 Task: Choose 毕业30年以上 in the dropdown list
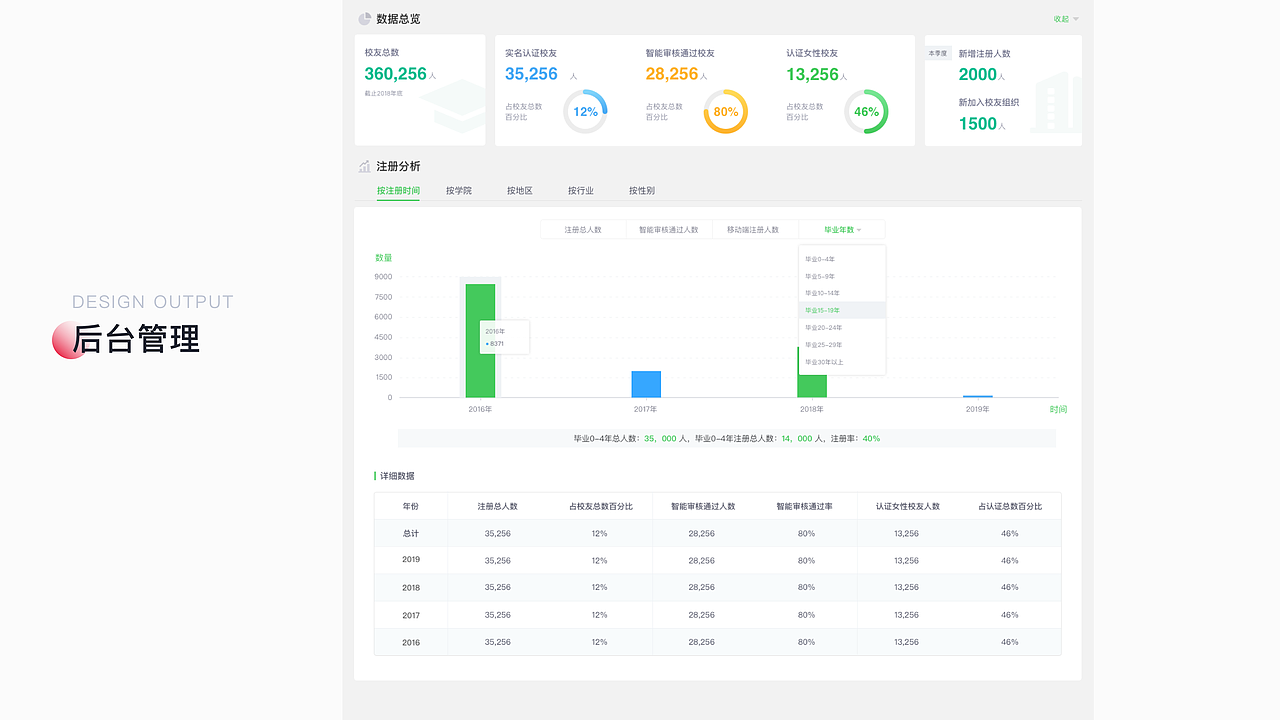pos(842,361)
